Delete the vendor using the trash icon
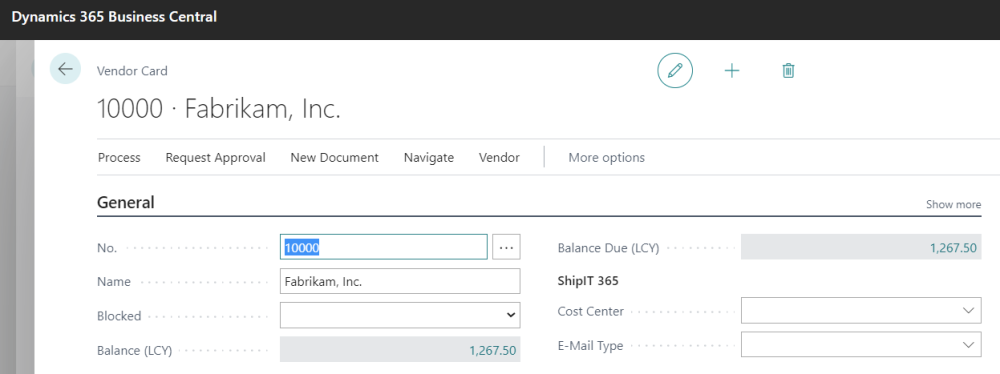This screenshot has width=1000, height=374. point(788,71)
